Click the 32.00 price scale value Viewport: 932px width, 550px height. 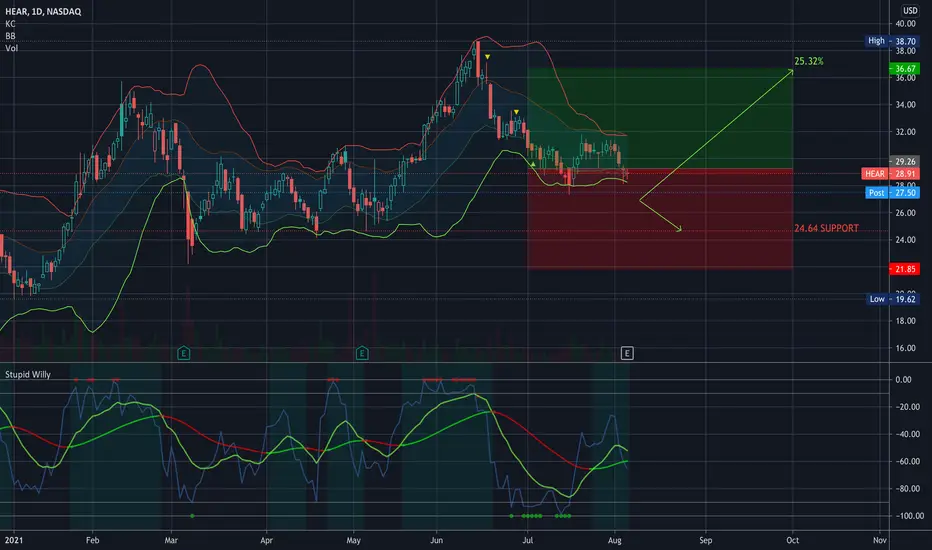pos(906,132)
